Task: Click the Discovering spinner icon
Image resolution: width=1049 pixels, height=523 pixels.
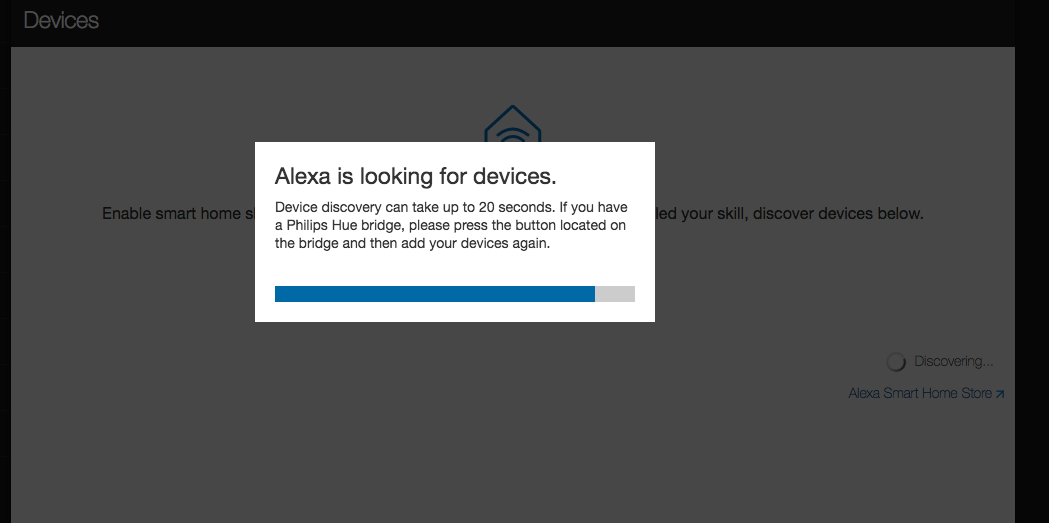Action: click(x=896, y=362)
